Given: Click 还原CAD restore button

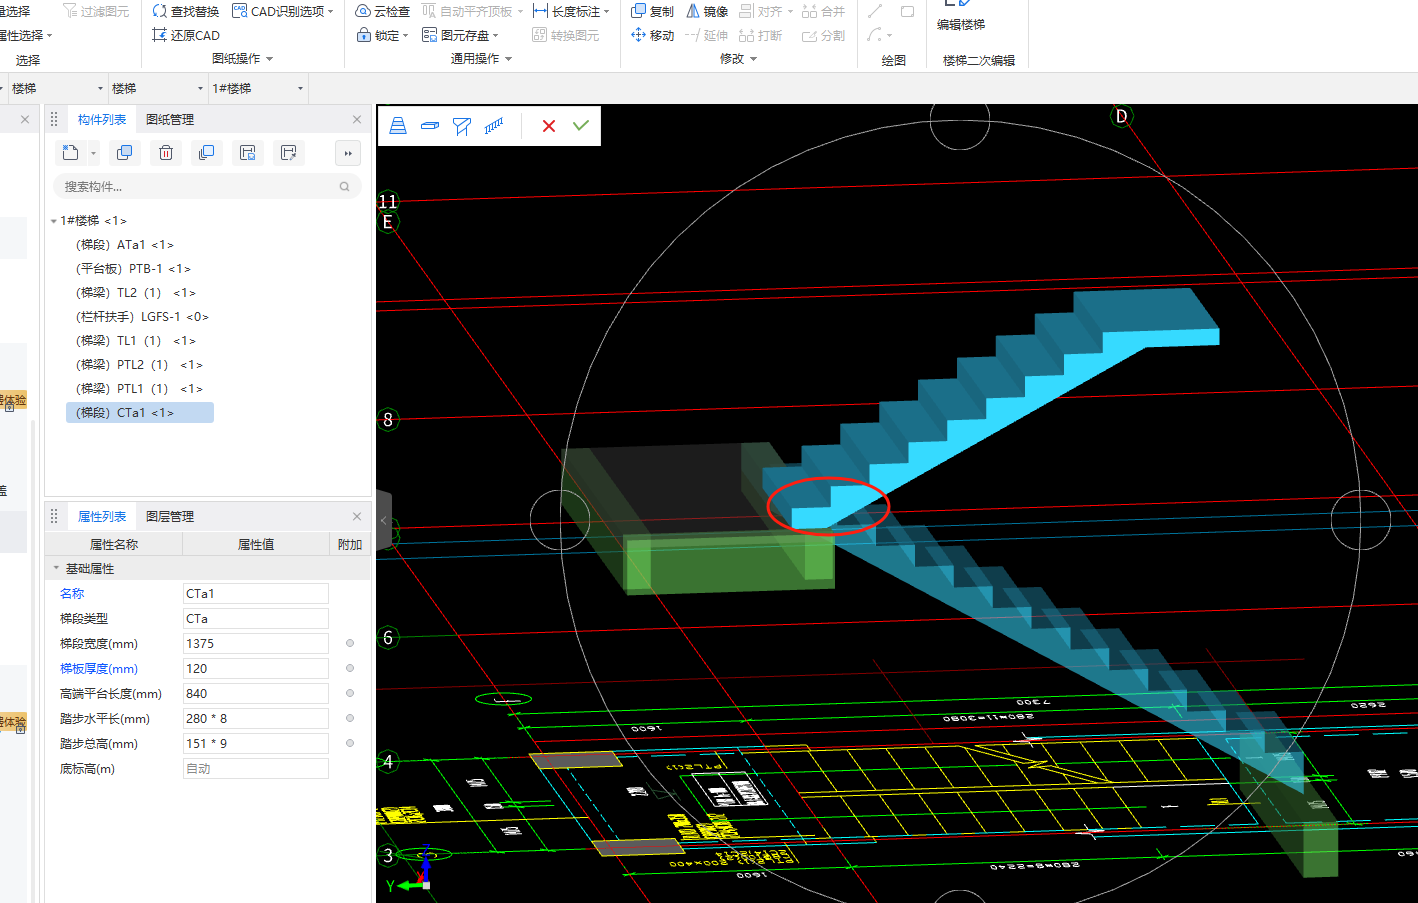Looking at the screenshot, I should (186, 35).
